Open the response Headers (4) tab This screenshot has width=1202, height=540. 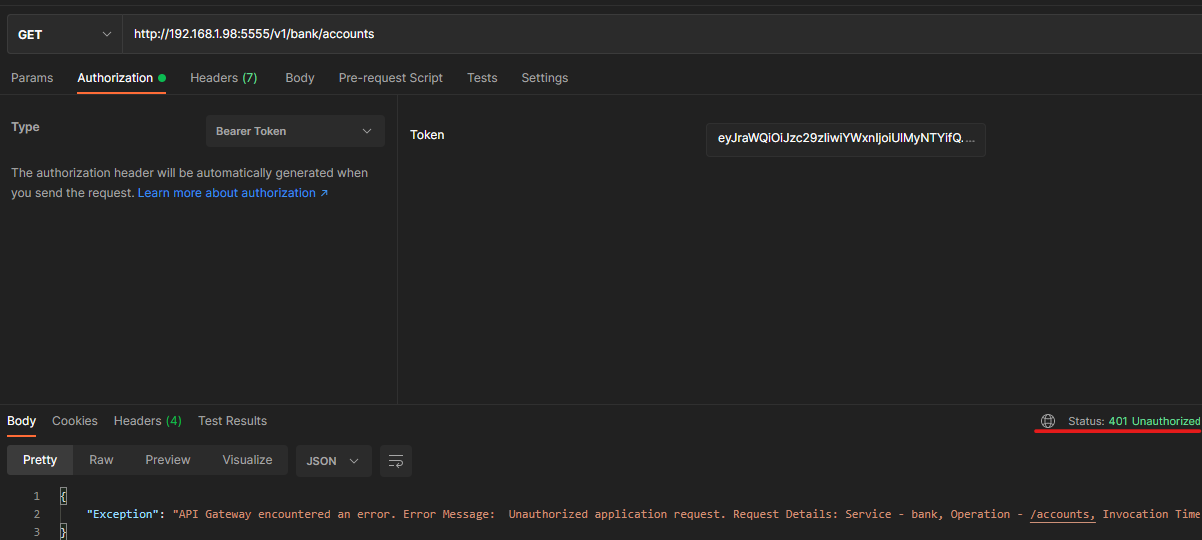coord(147,421)
